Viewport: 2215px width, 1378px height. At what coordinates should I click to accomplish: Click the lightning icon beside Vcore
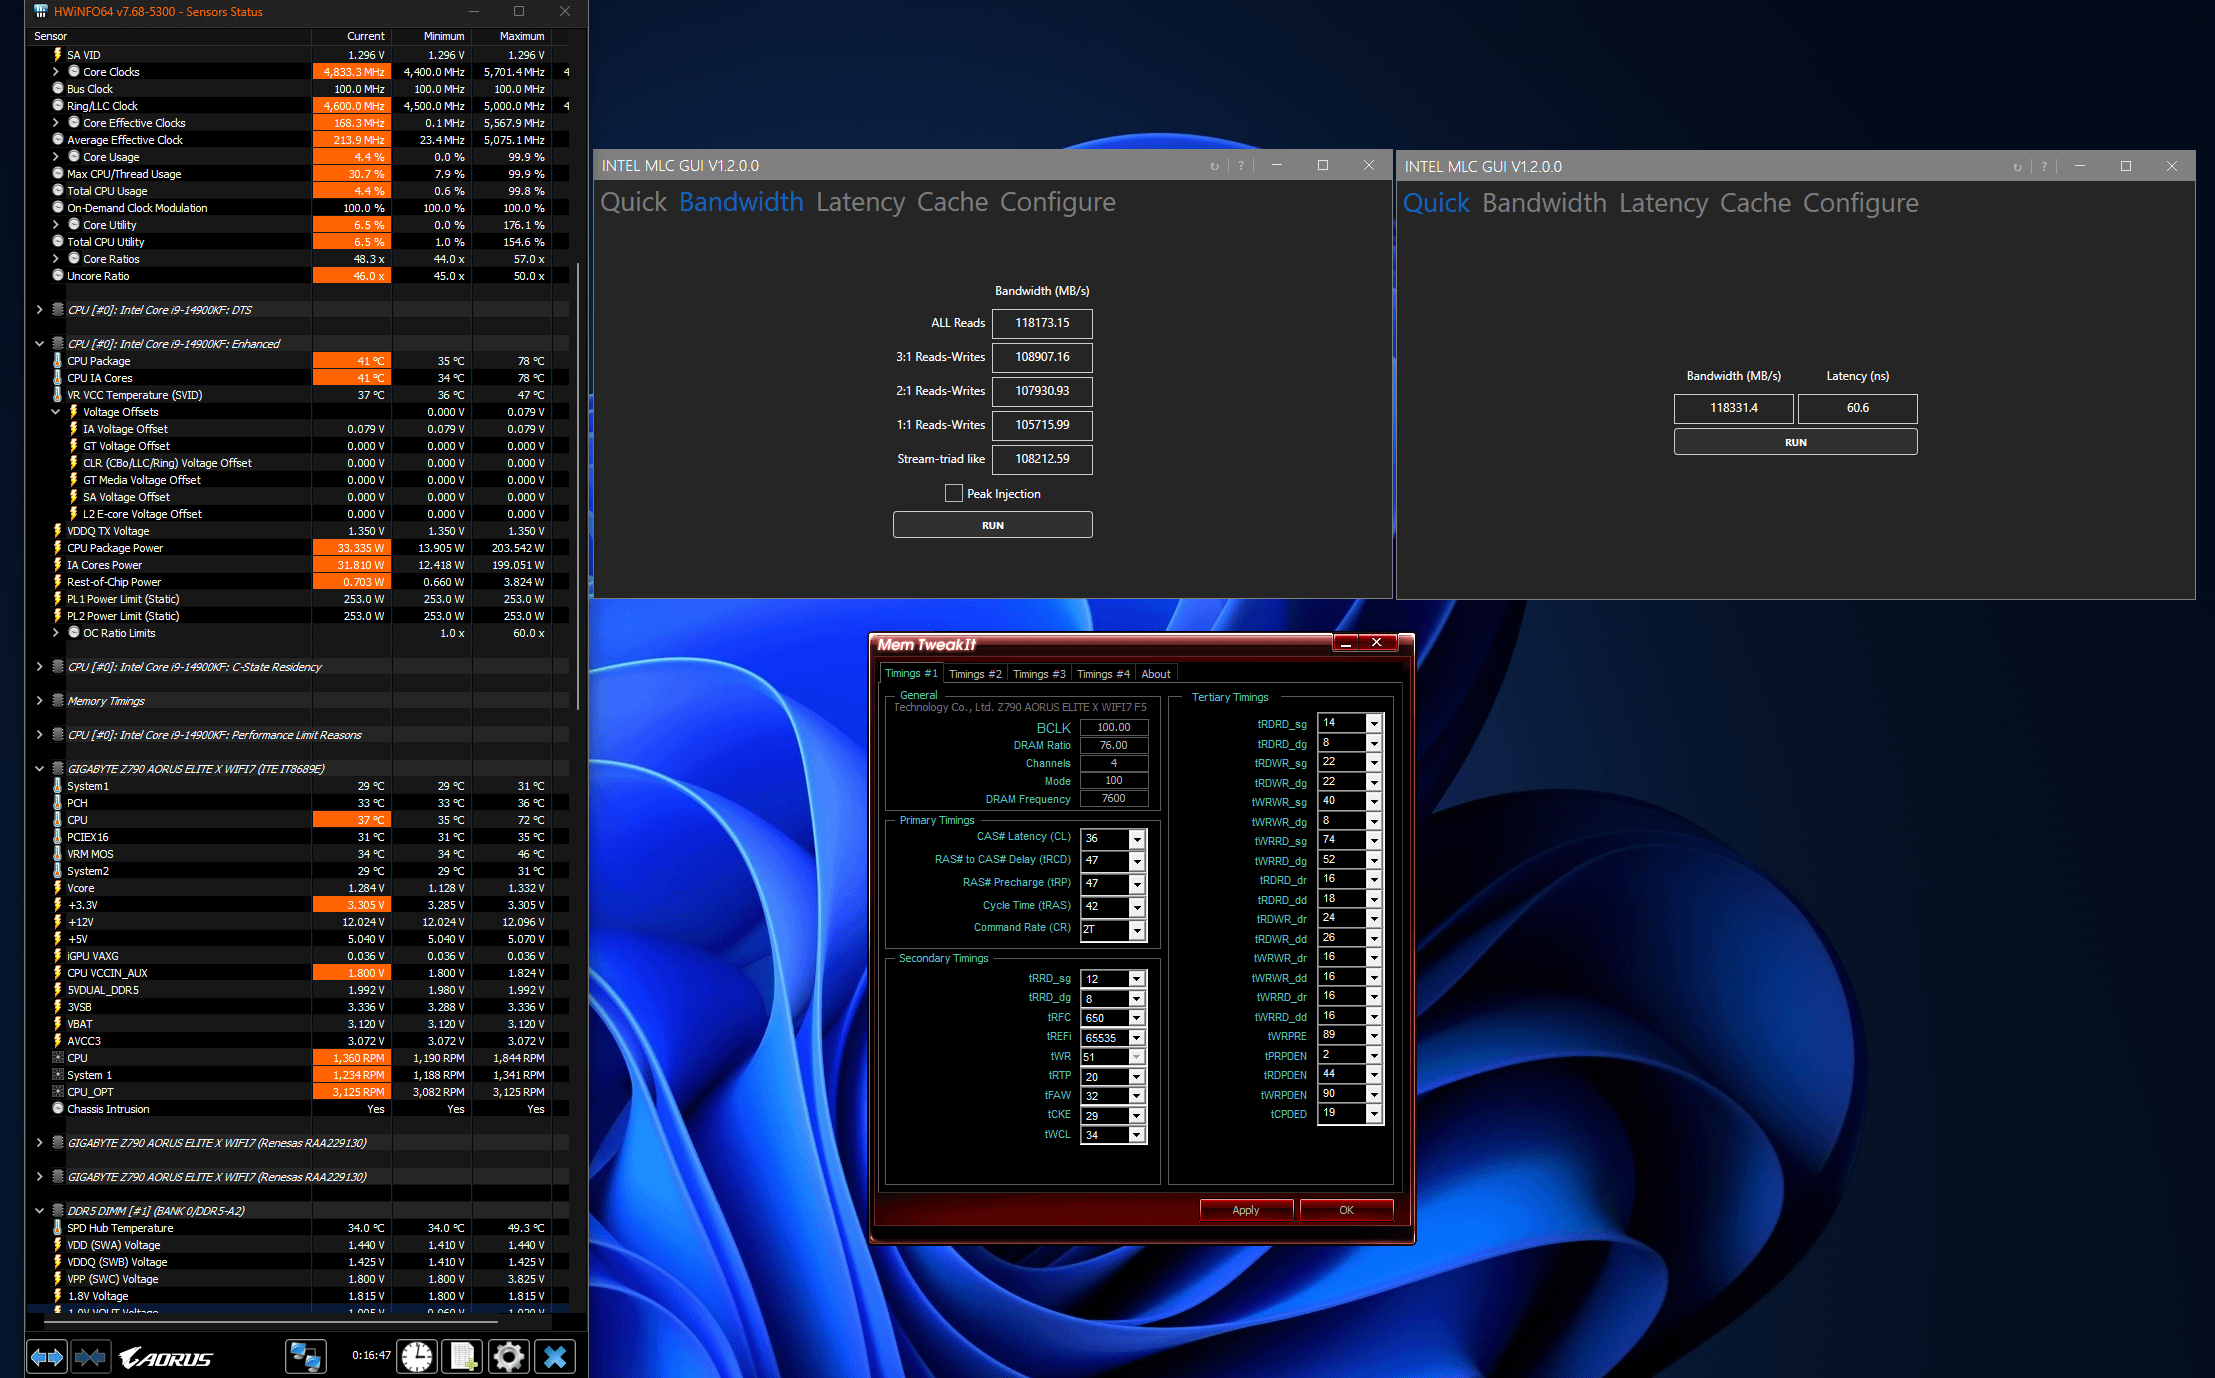[58, 888]
